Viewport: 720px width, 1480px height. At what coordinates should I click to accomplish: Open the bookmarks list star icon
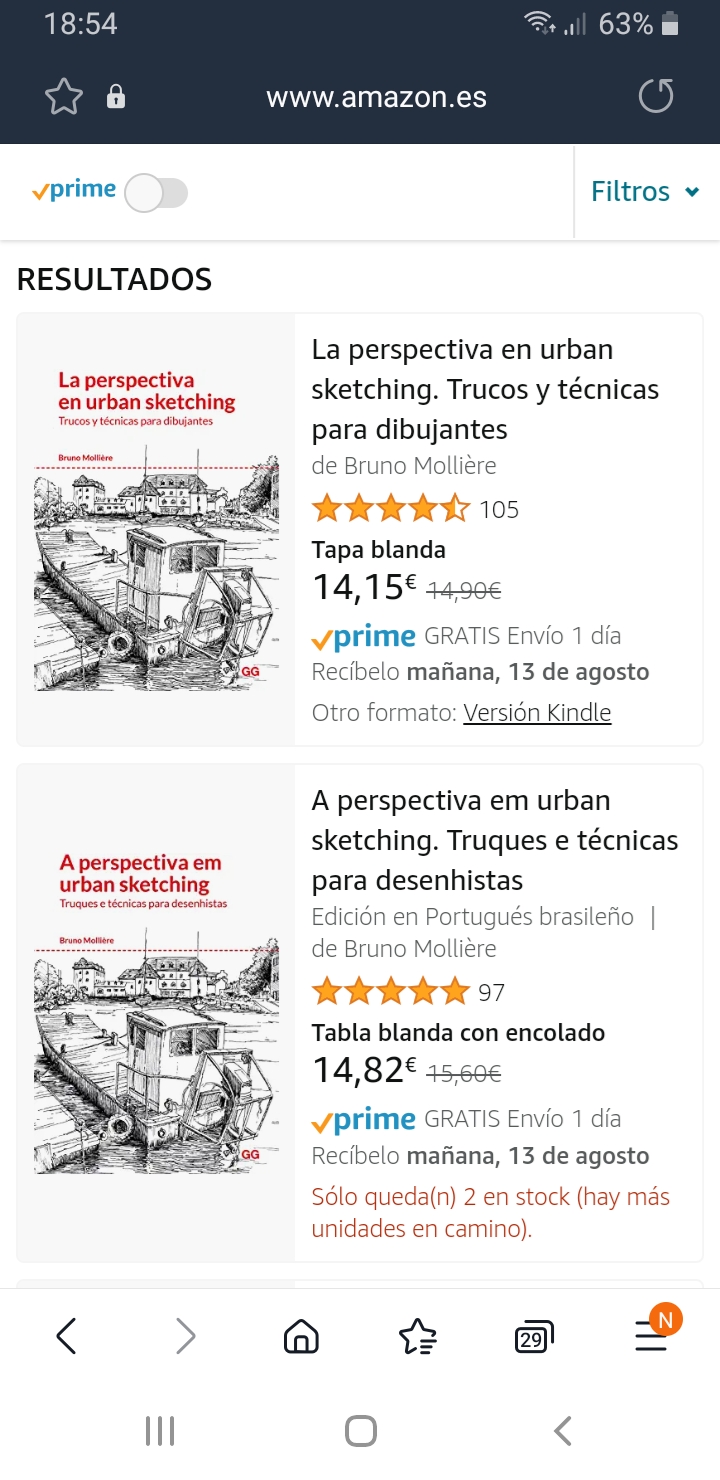point(417,1336)
